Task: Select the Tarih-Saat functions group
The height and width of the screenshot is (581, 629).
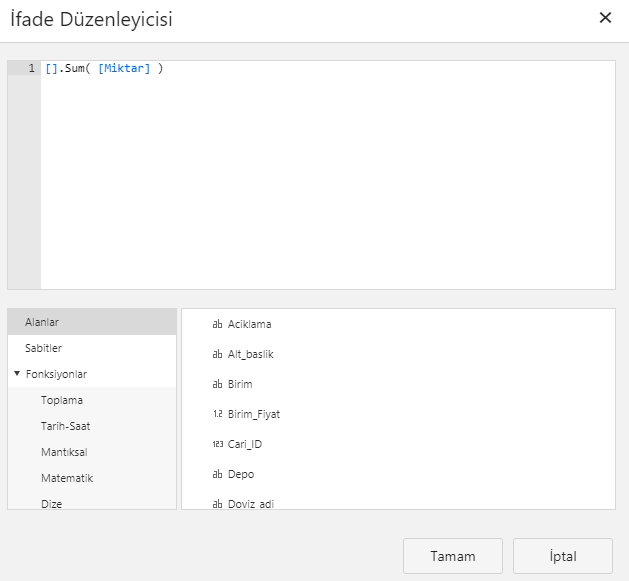Action: 66,426
